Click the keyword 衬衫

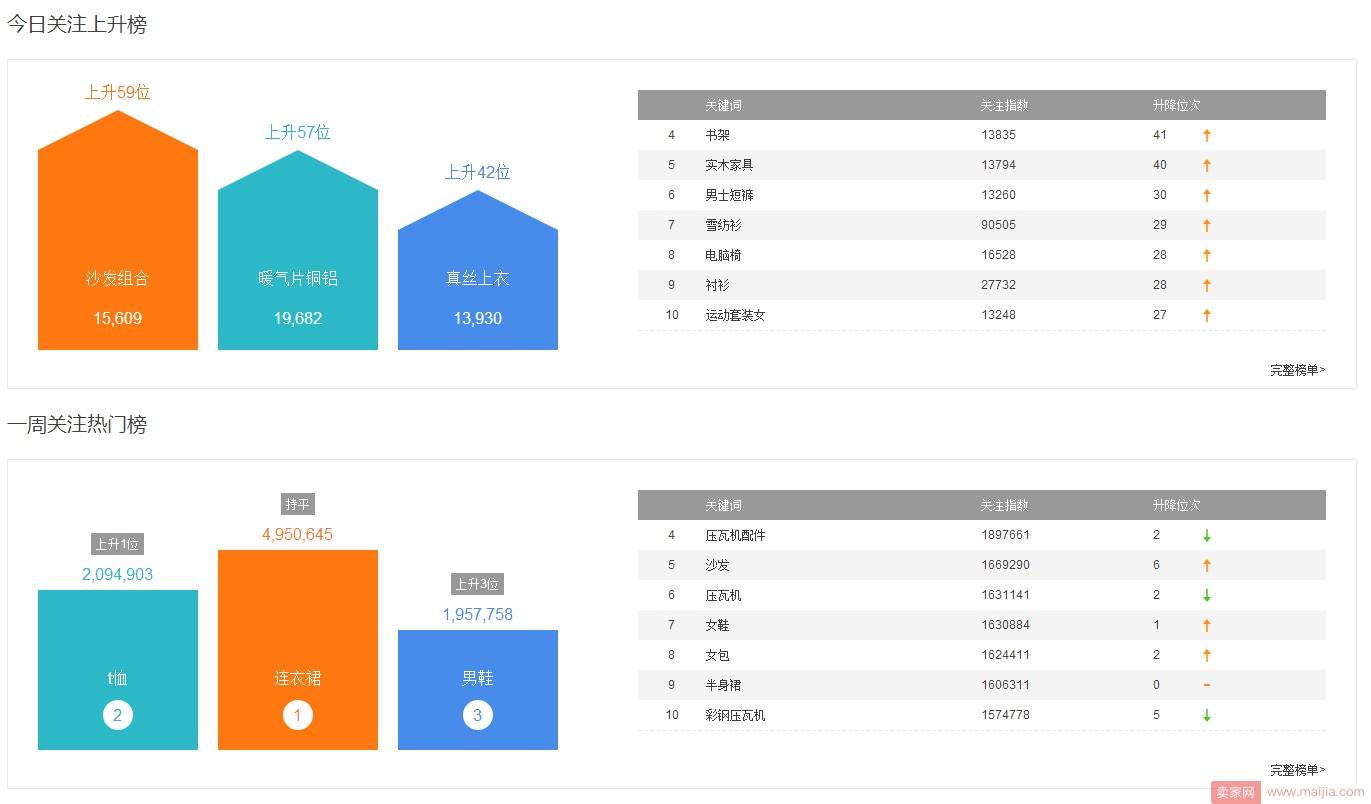pyautogui.click(x=717, y=285)
